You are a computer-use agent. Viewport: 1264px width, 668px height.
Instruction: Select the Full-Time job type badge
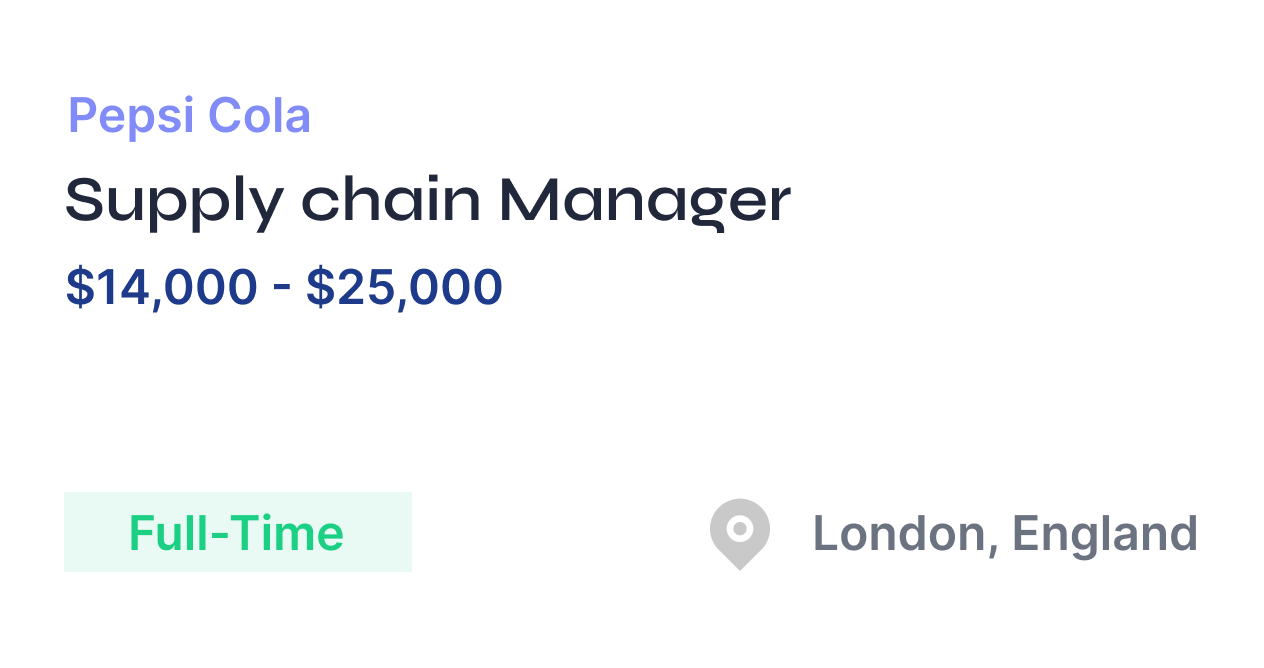[x=238, y=532]
